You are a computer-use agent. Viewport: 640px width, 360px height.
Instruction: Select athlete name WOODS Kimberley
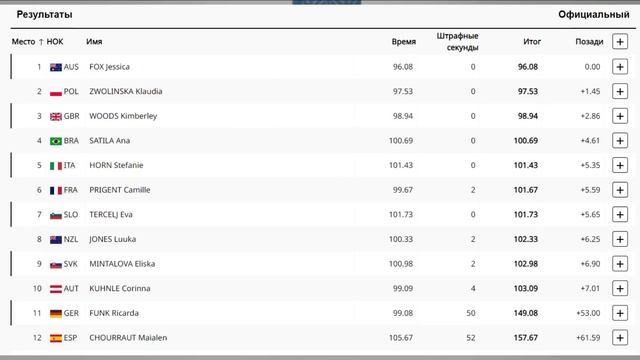tap(123, 116)
